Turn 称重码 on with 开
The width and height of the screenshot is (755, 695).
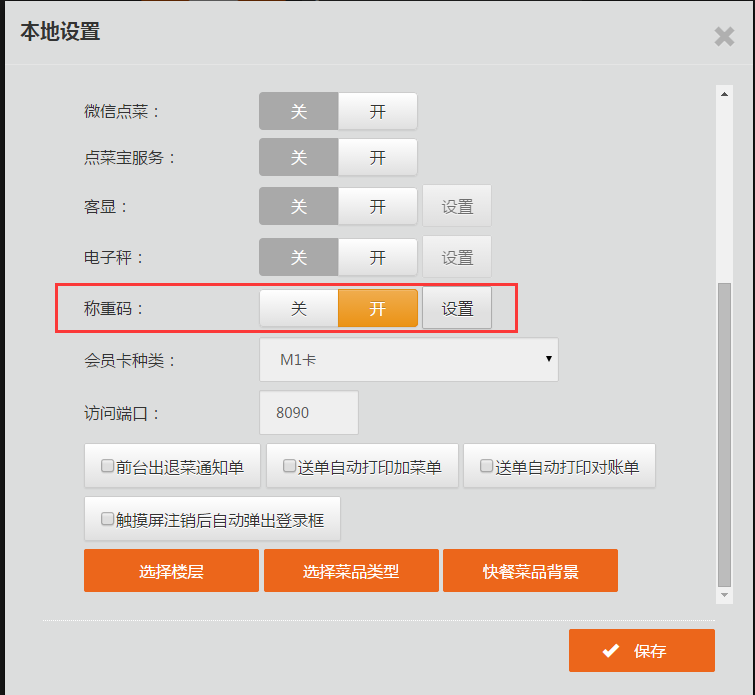(378, 308)
